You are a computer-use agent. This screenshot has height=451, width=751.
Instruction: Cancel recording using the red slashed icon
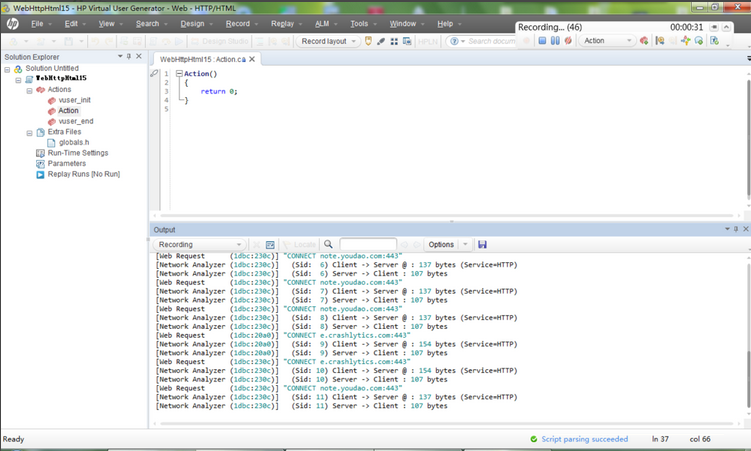coord(568,41)
